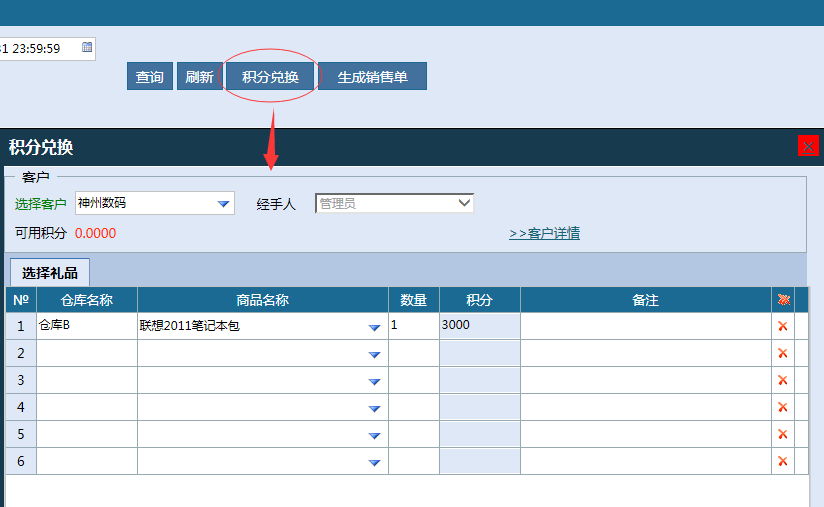
Task: Click the № column header
Action: tap(21, 300)
